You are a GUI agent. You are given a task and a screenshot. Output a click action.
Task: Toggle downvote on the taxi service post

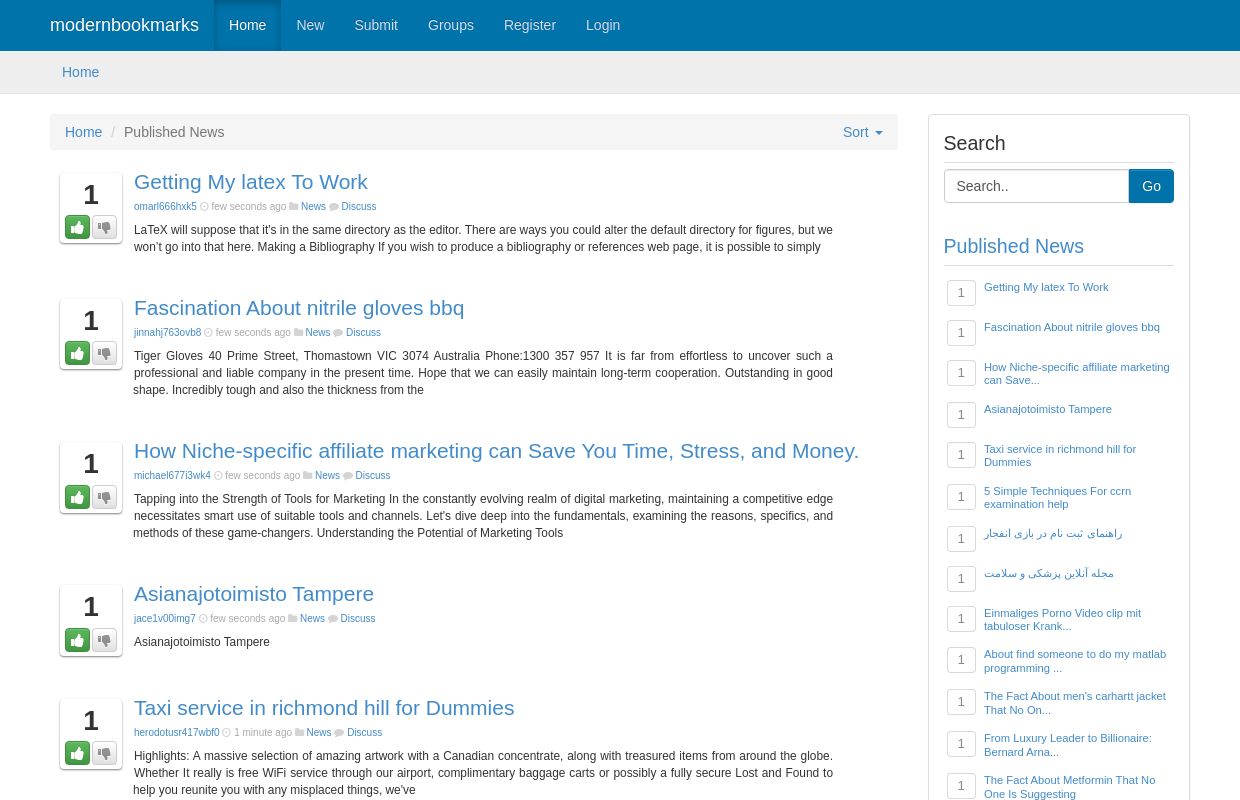coord(104,753)
